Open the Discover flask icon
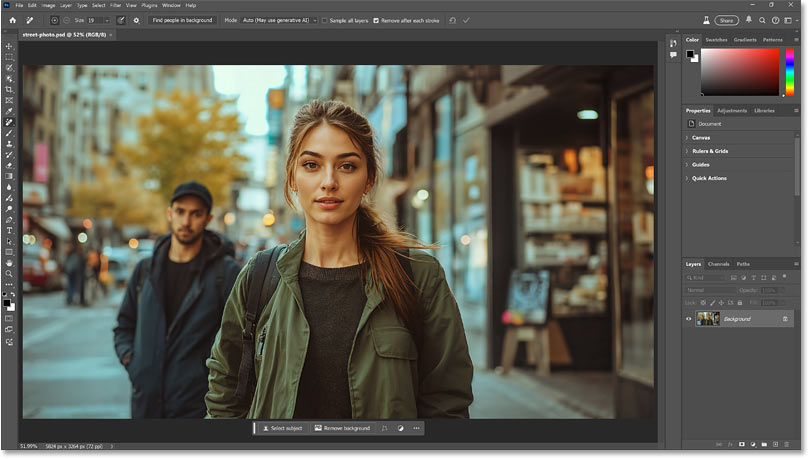Viewport: 809px width, 459px height. click(706, 21)
